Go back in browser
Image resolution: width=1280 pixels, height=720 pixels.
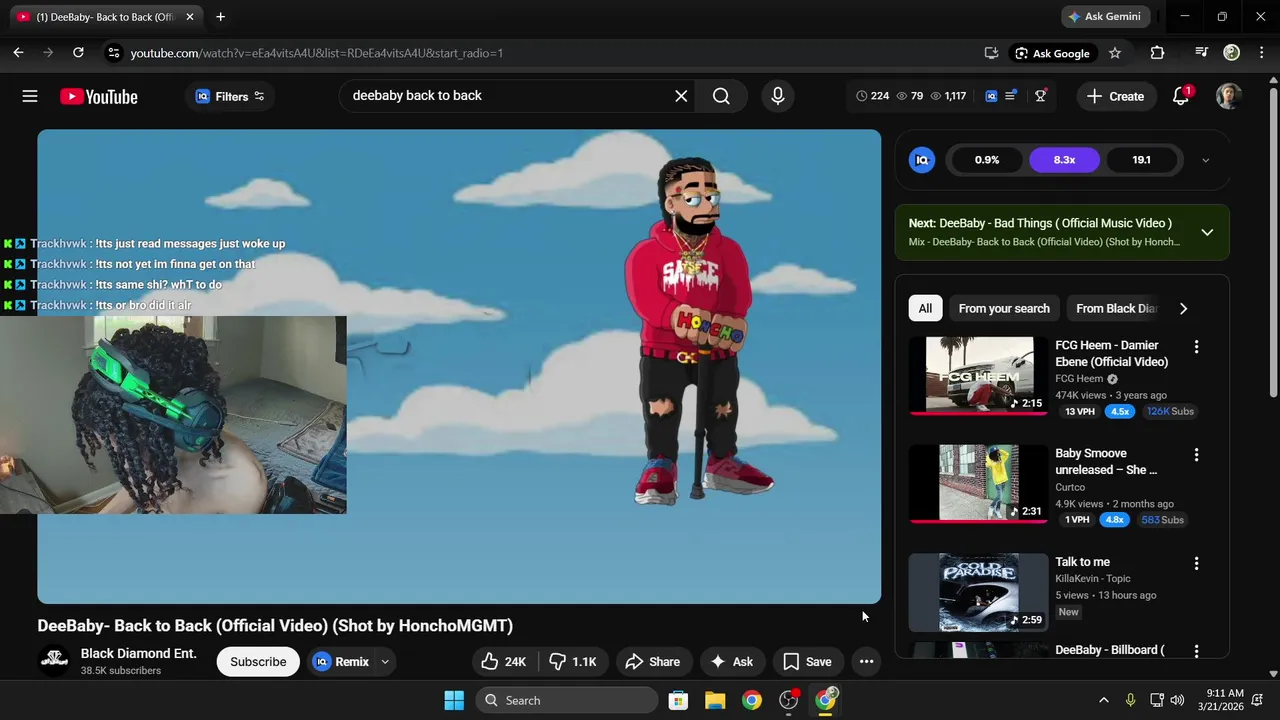18,53
